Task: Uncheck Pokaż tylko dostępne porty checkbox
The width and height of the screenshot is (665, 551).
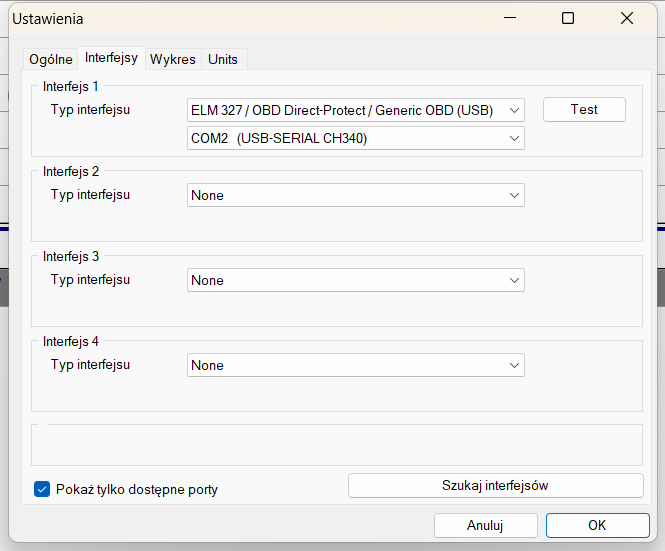Action: (x=42, y=489)
